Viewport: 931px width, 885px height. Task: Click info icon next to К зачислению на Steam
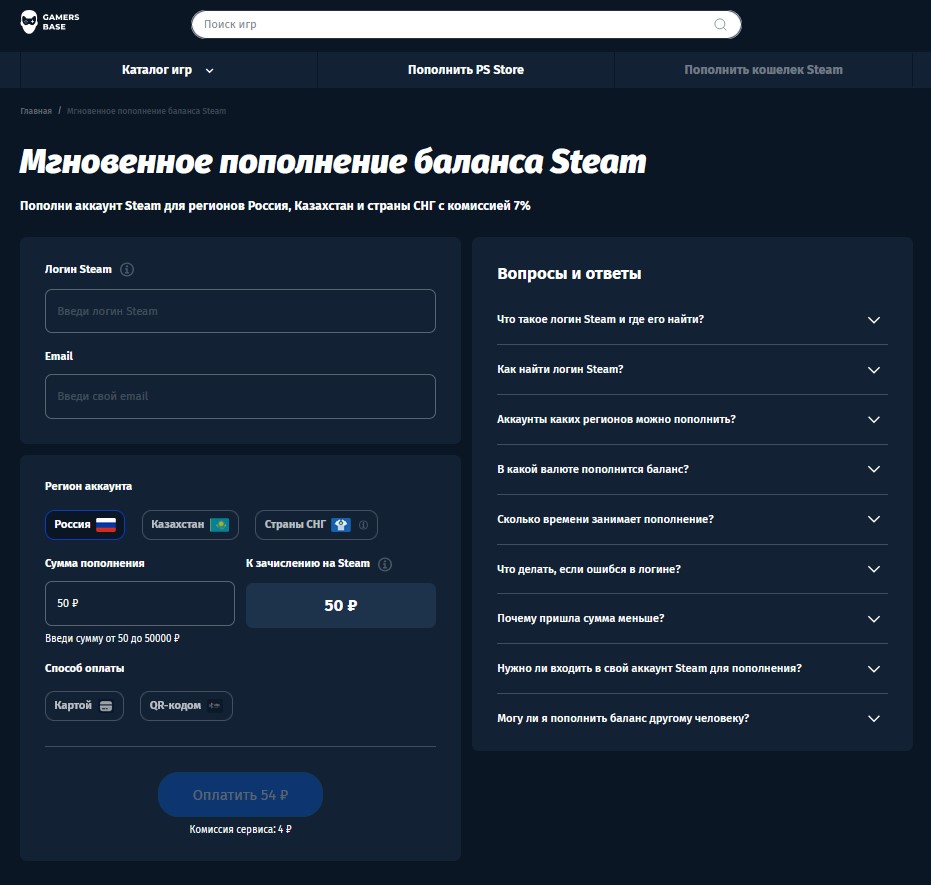coord(385,564)
